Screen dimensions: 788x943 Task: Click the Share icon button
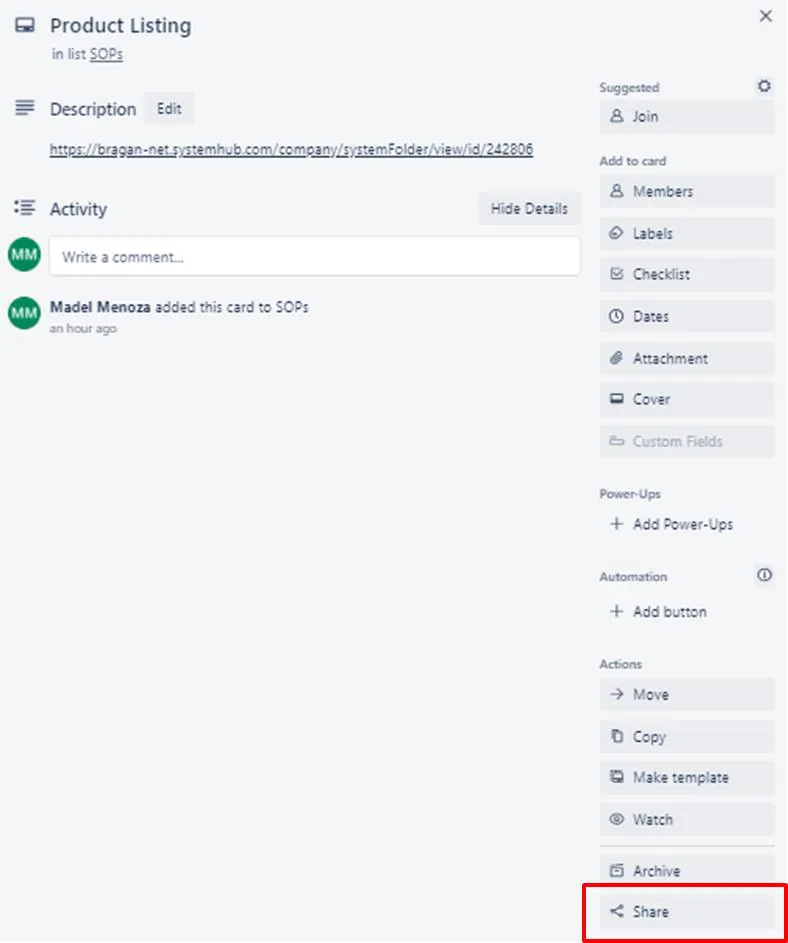pos(687,912)
